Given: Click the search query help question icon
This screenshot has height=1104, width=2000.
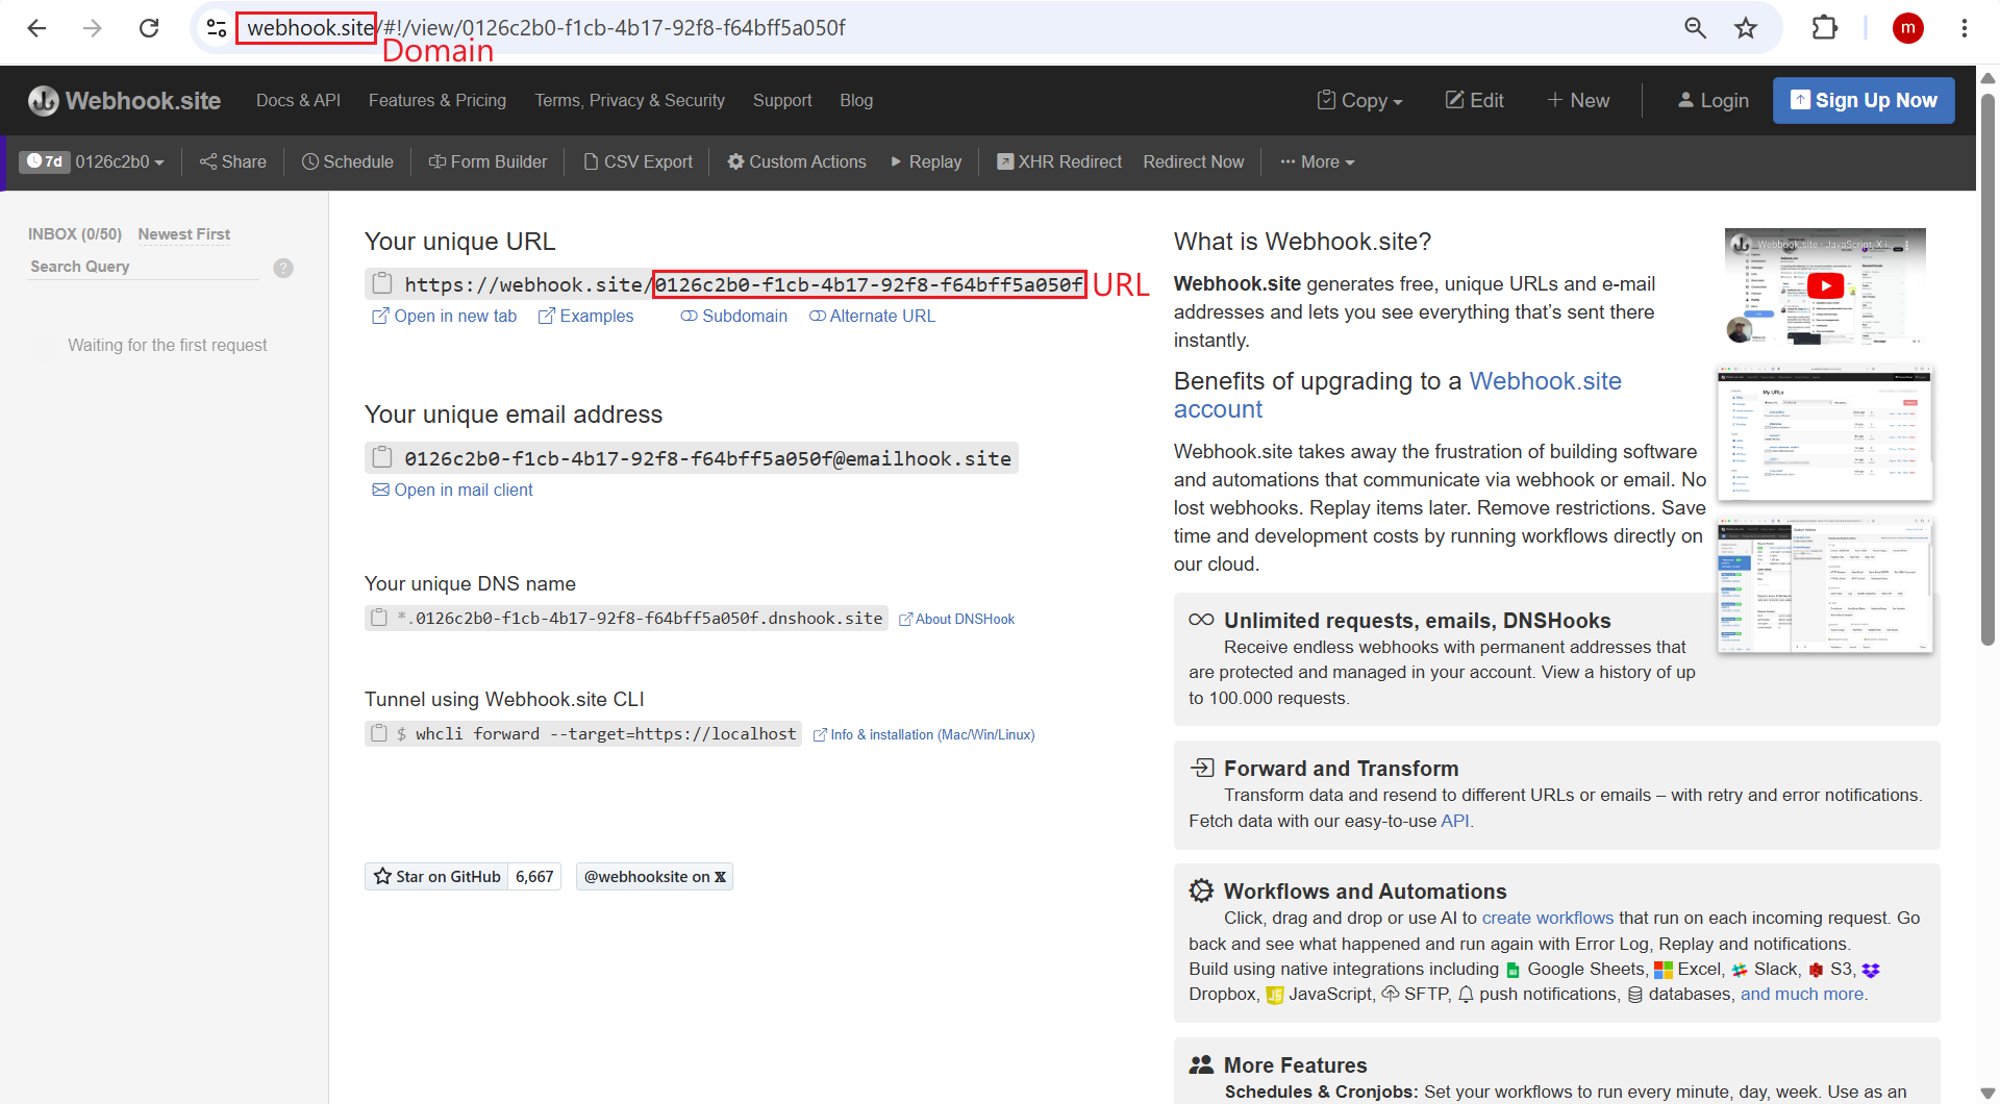Looking at the screenshot, I should coord(283,268).
